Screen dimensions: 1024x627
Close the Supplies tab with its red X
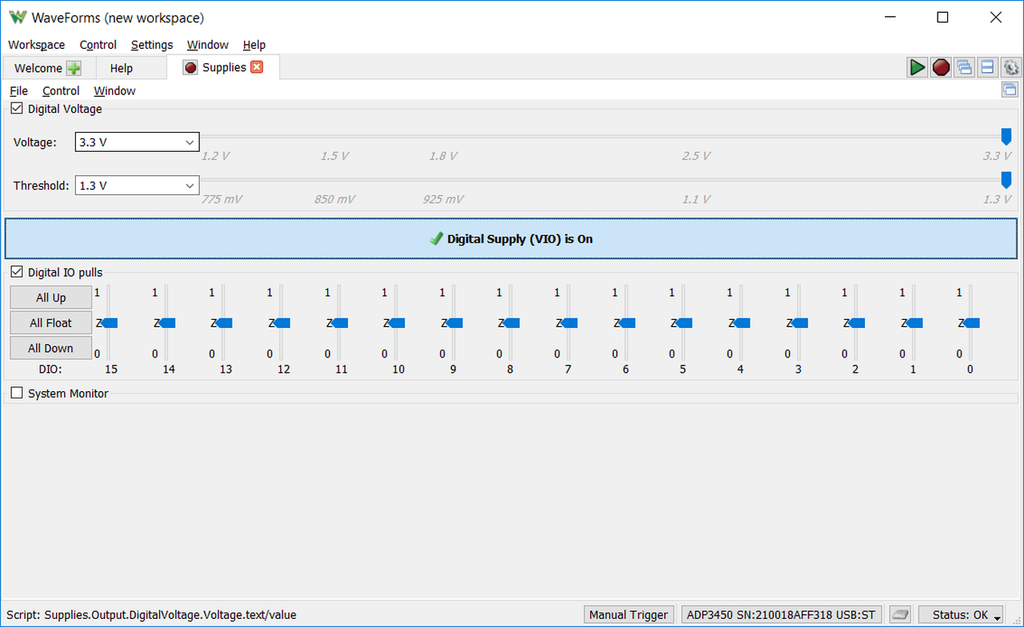point(257,67)
